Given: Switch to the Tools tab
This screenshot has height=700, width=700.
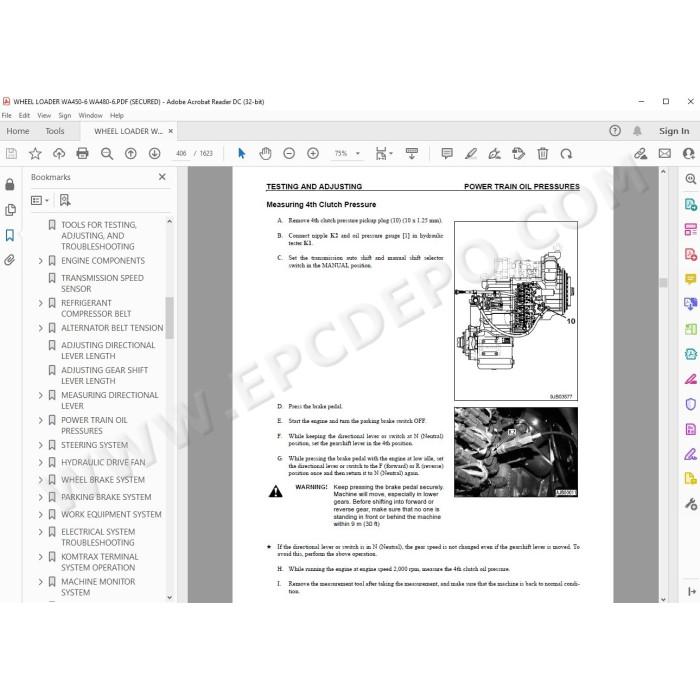Looking at the screenshot, I should (55, 131).
